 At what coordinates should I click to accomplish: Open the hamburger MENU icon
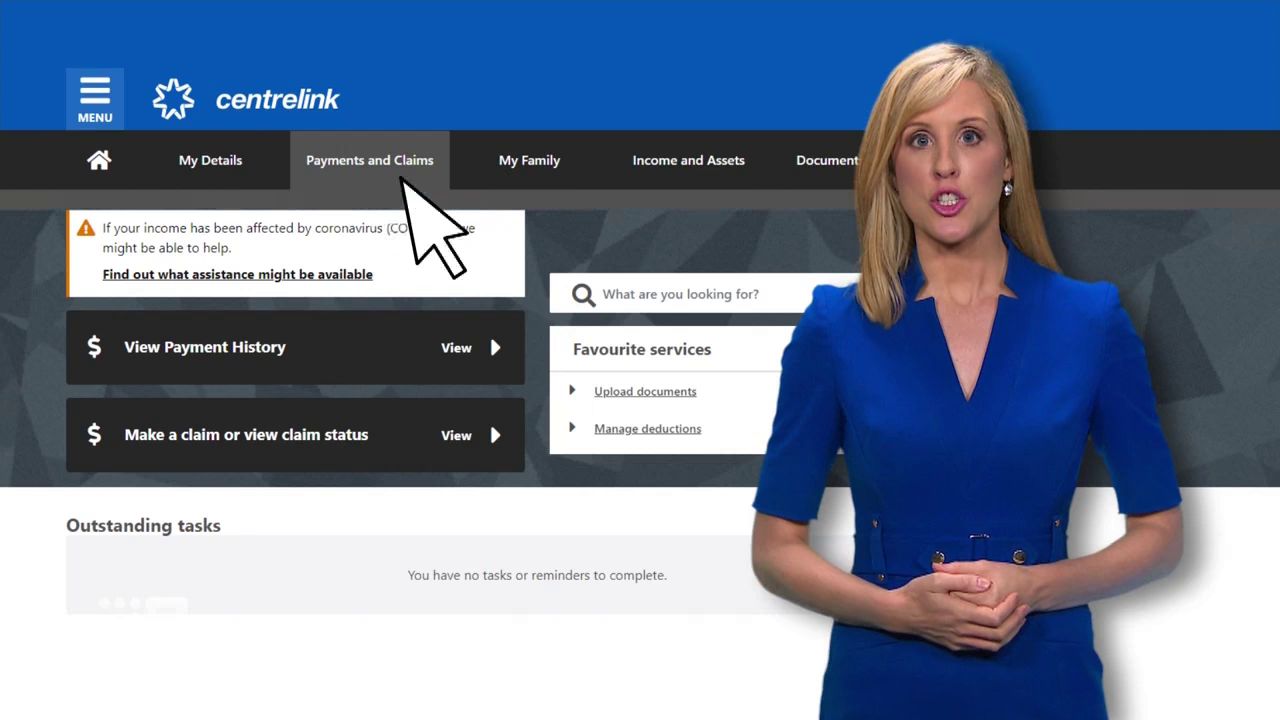coord(95,98)
